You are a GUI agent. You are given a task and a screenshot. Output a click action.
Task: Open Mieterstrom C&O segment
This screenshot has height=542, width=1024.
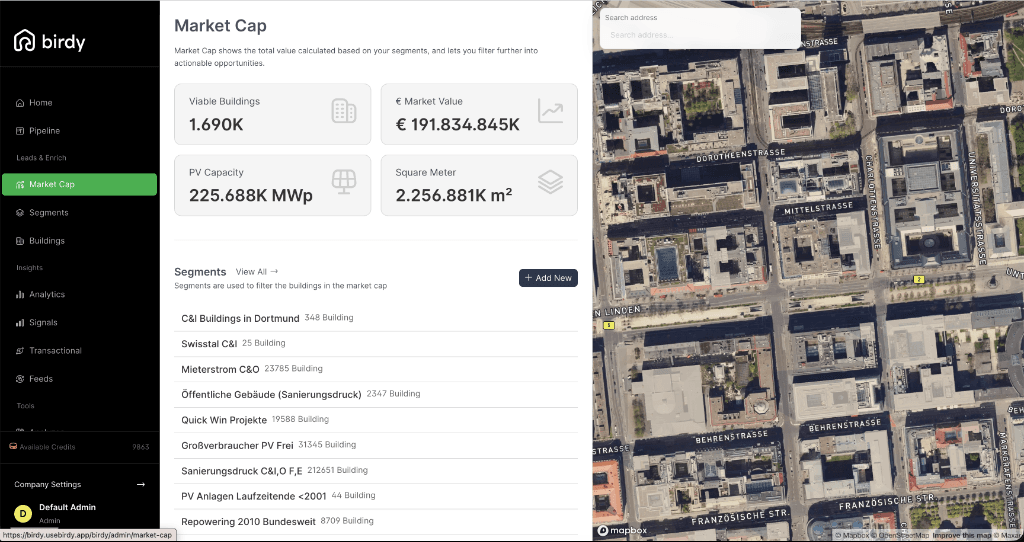tap(376, 369)
